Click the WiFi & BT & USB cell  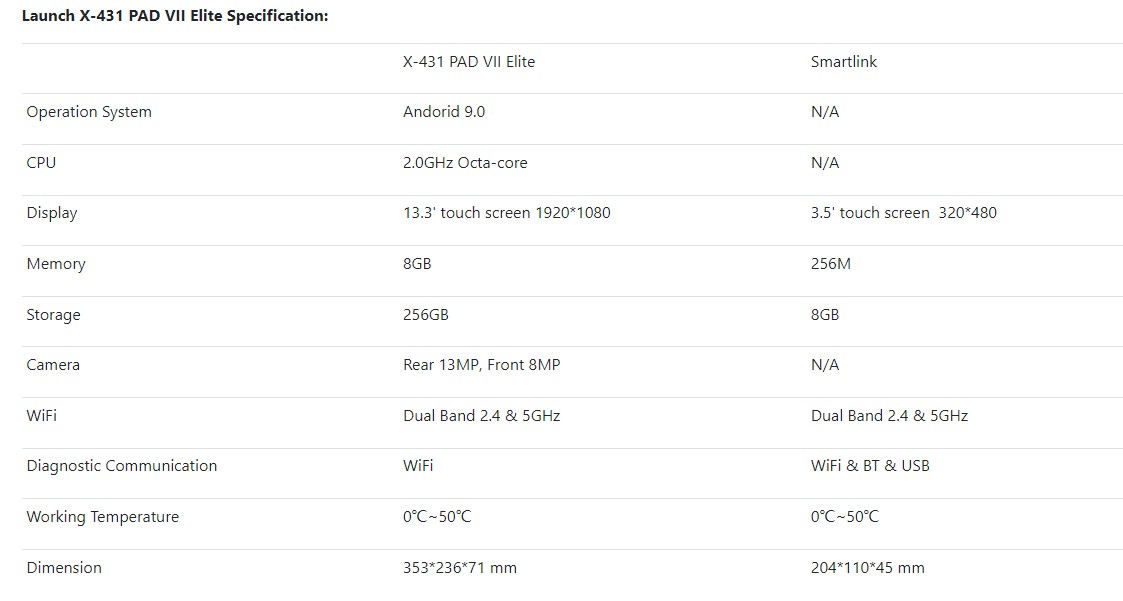(x=870, y=466)
